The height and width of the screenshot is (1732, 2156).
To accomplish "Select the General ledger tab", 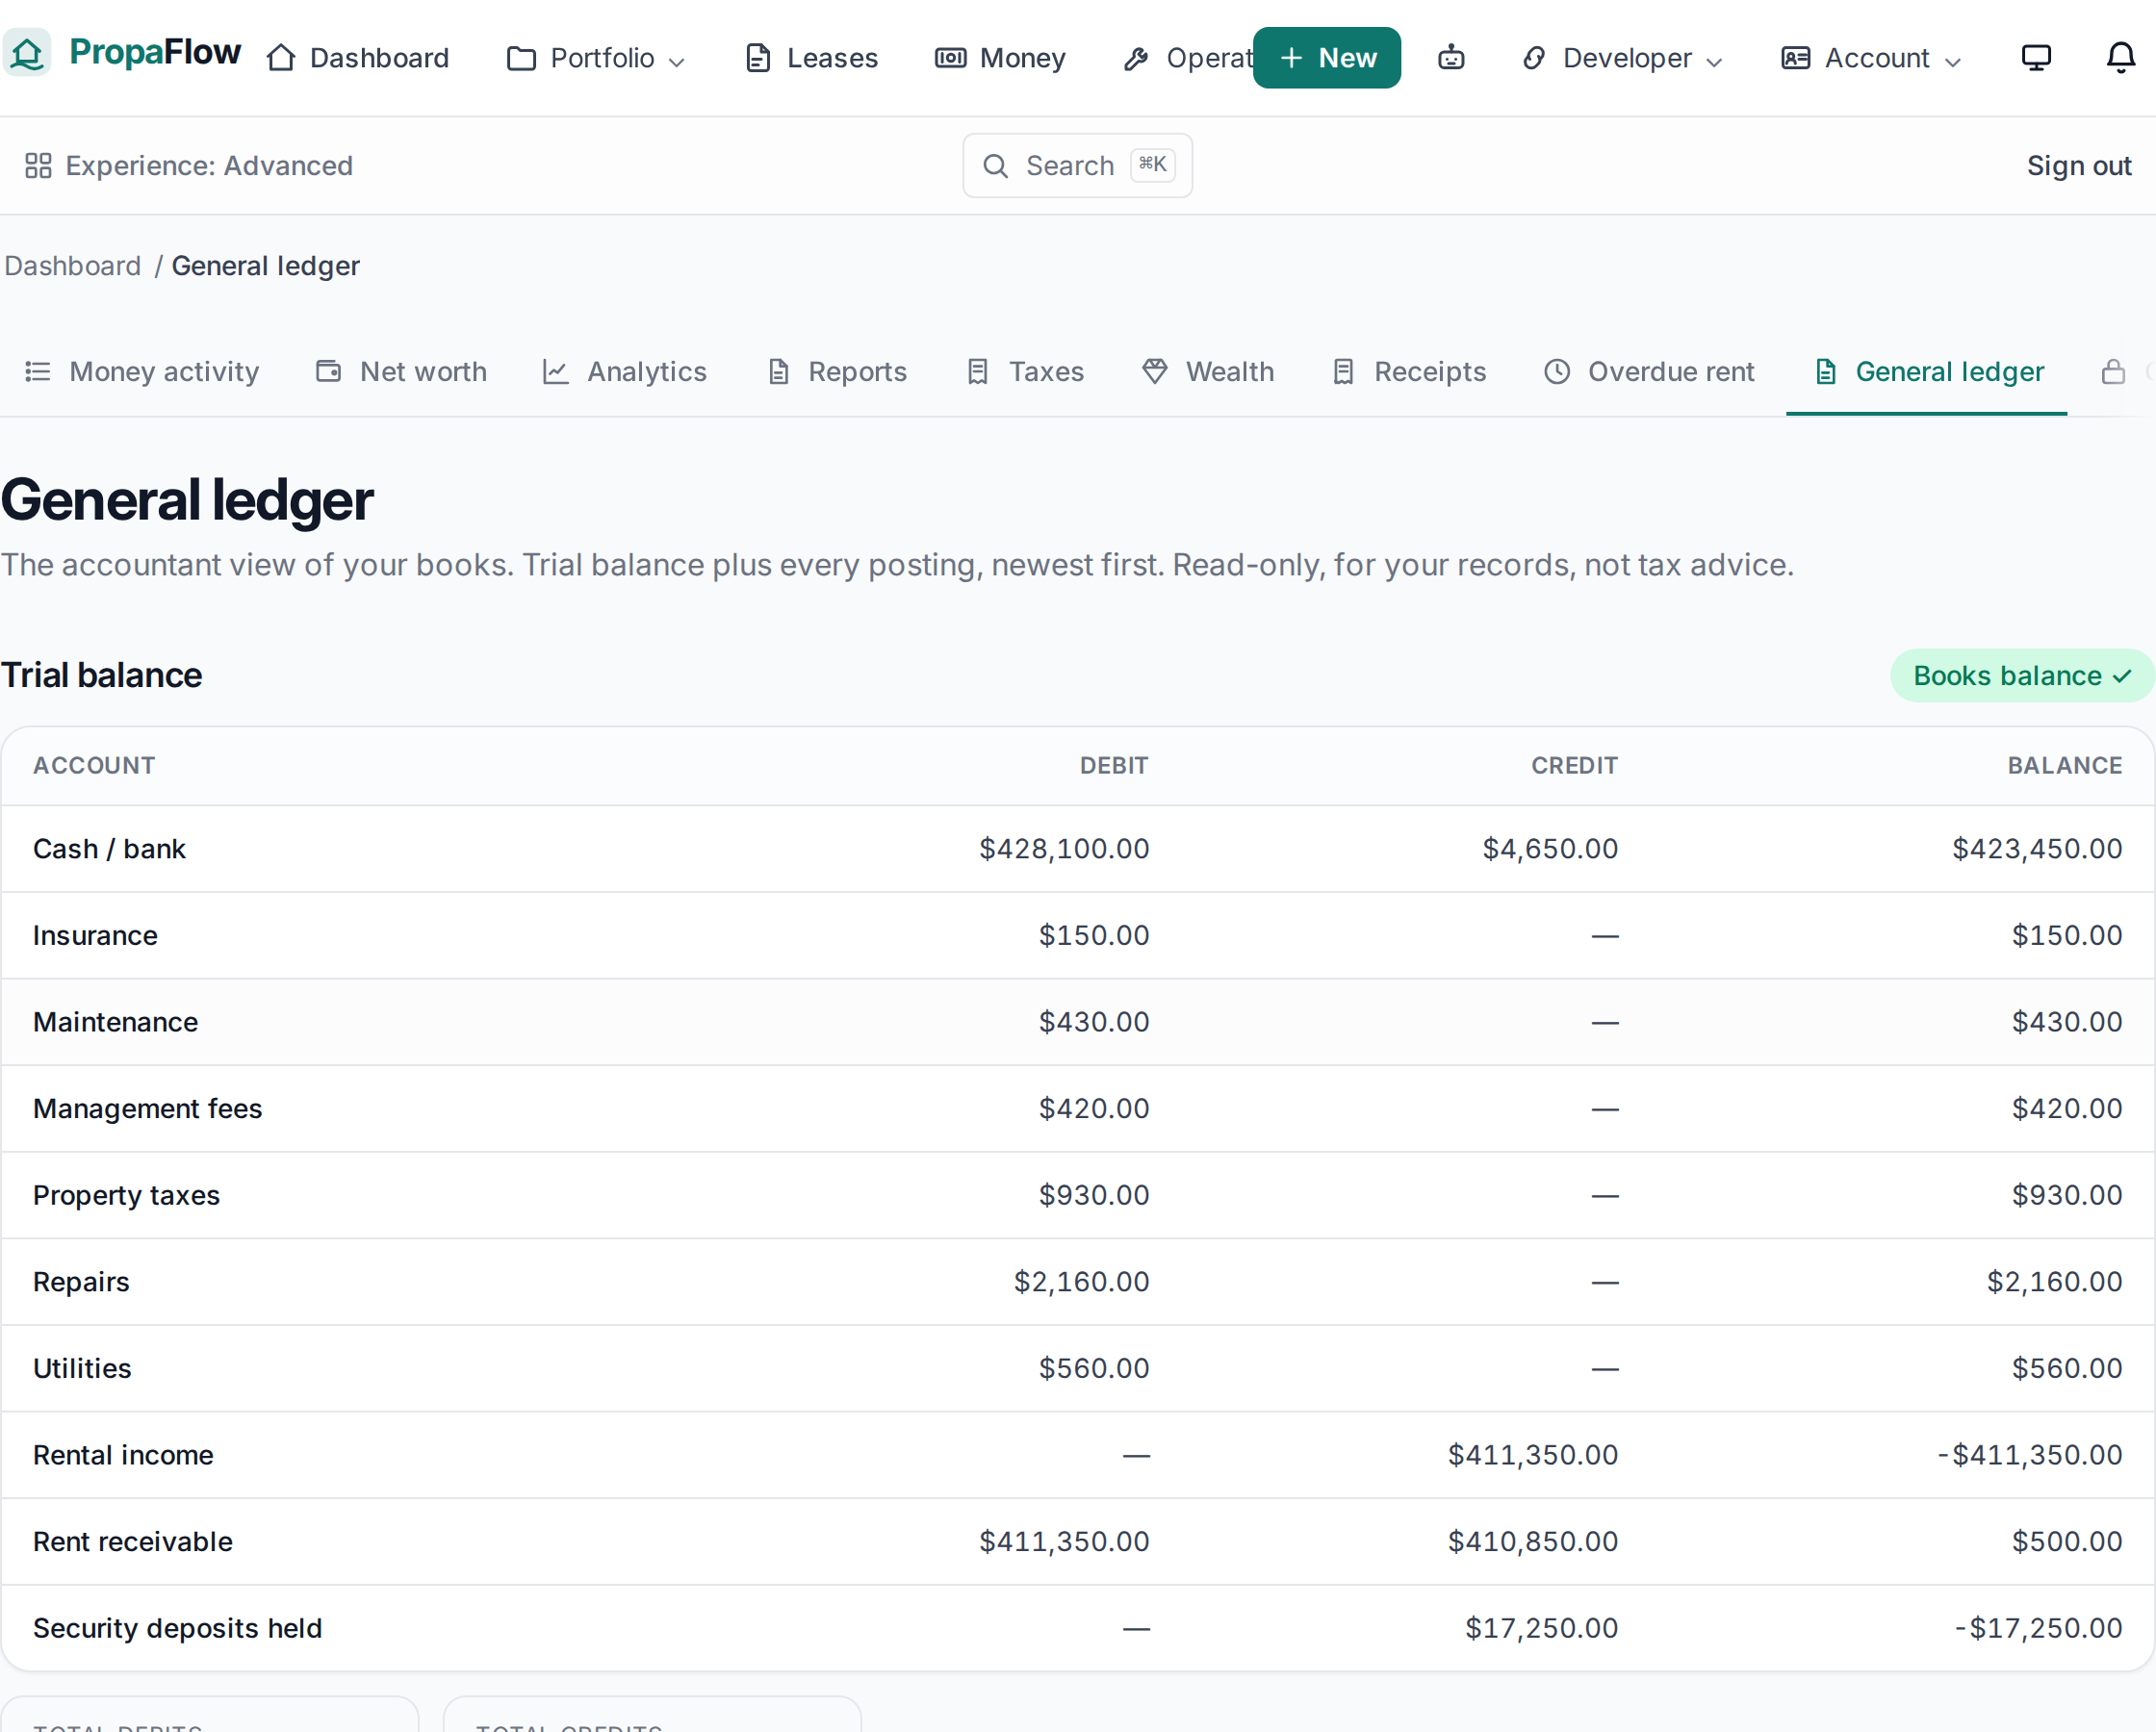I will click(x=1927, y=372).
